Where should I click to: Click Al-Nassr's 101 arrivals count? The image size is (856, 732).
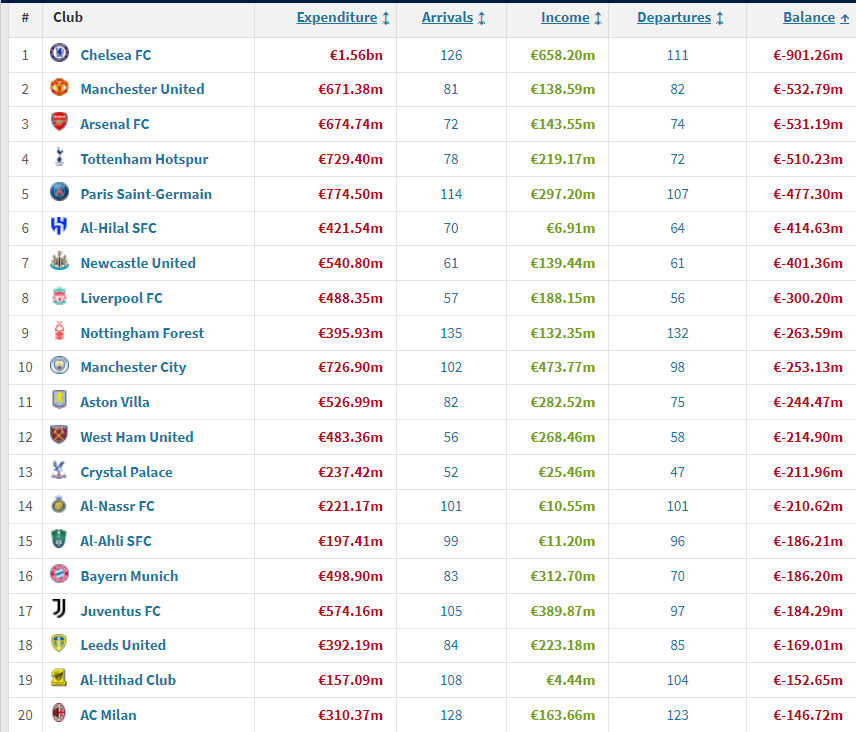pos(451,506)
